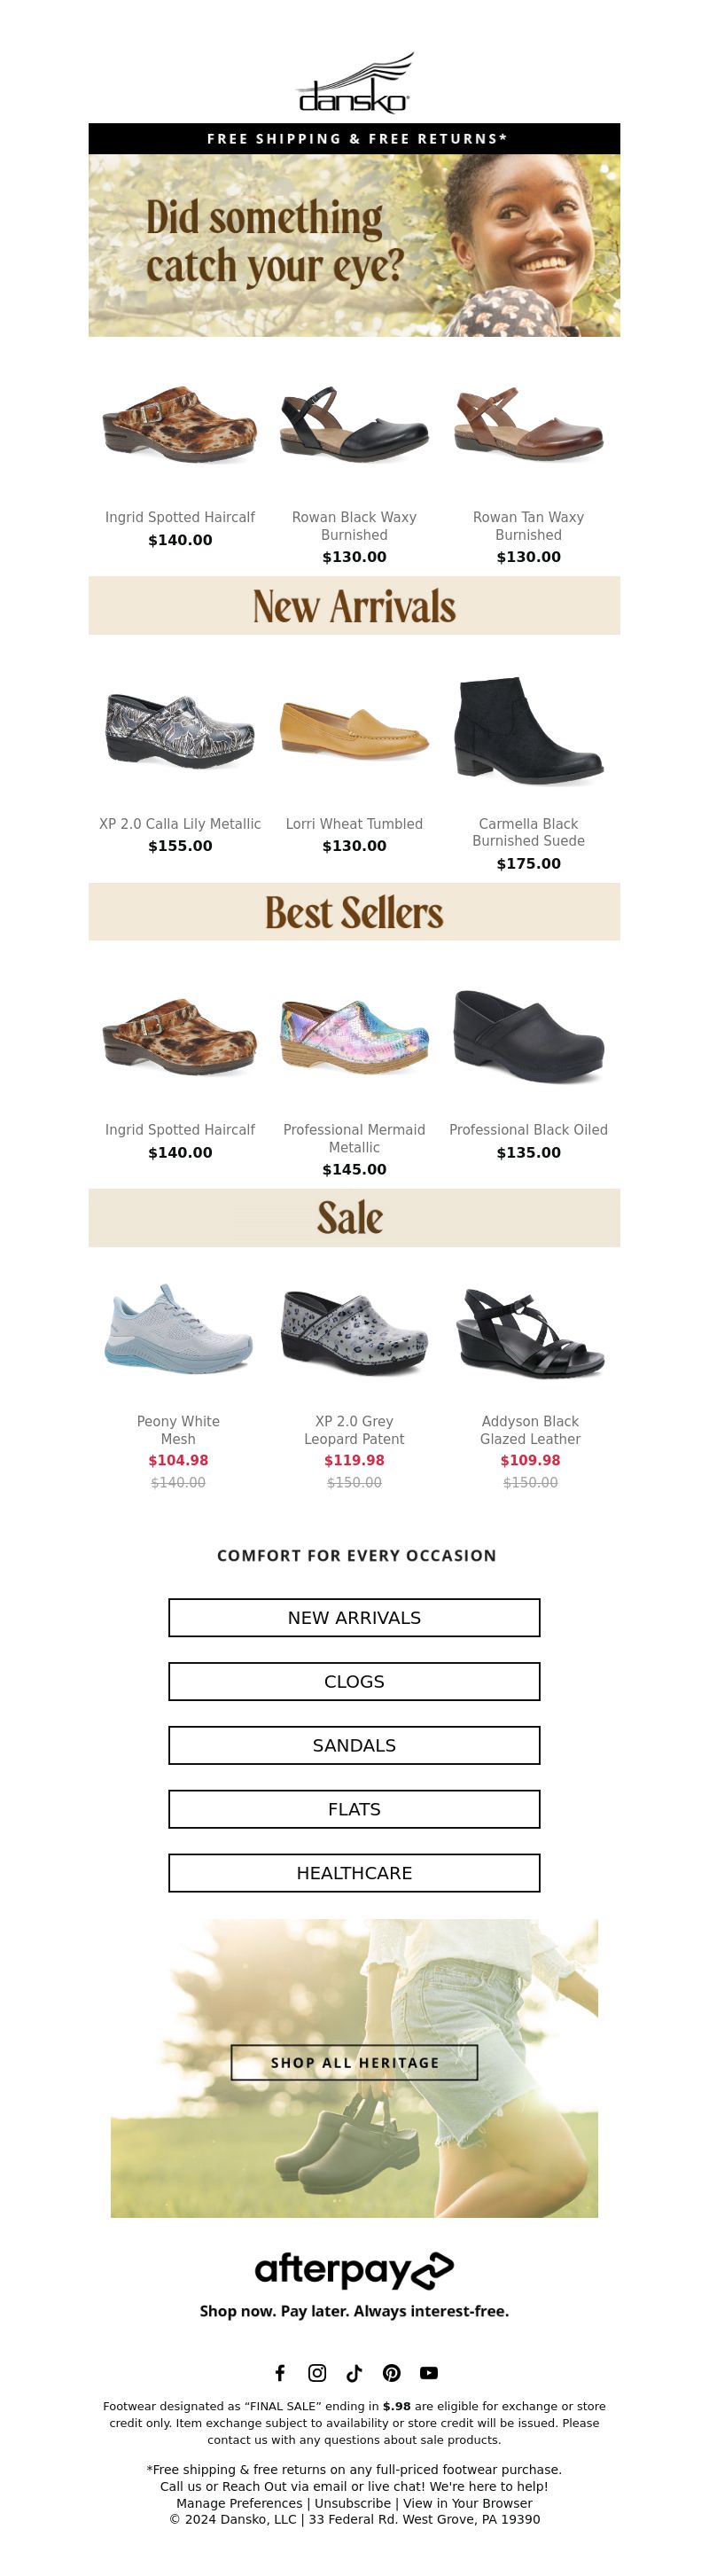Visit the TikTok social icon
Screen dimensions: 709x2576
(x=354, y=2373)
